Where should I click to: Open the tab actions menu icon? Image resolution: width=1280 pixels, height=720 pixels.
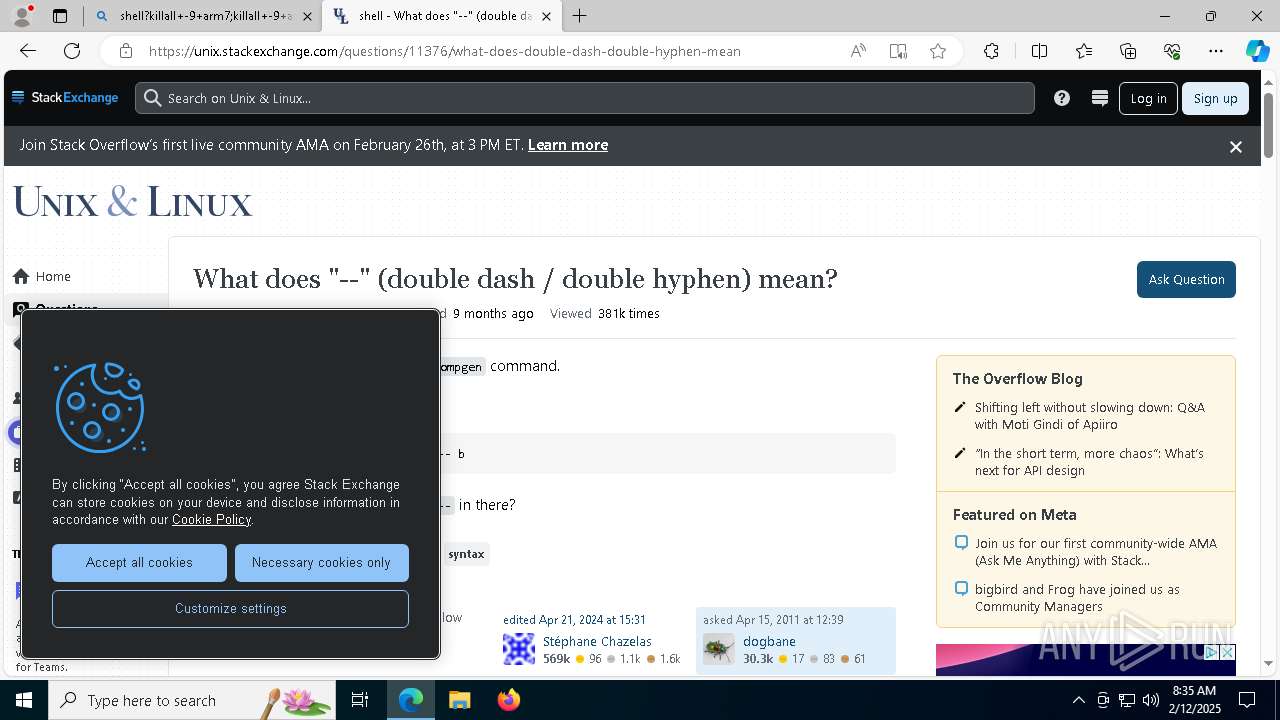coord(60,16)
